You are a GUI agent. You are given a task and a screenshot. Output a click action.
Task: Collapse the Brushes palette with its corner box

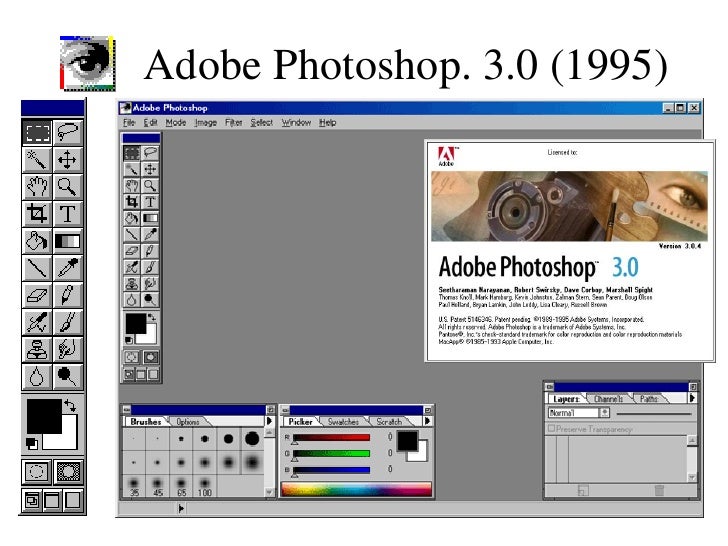click(x=270, y=410)
